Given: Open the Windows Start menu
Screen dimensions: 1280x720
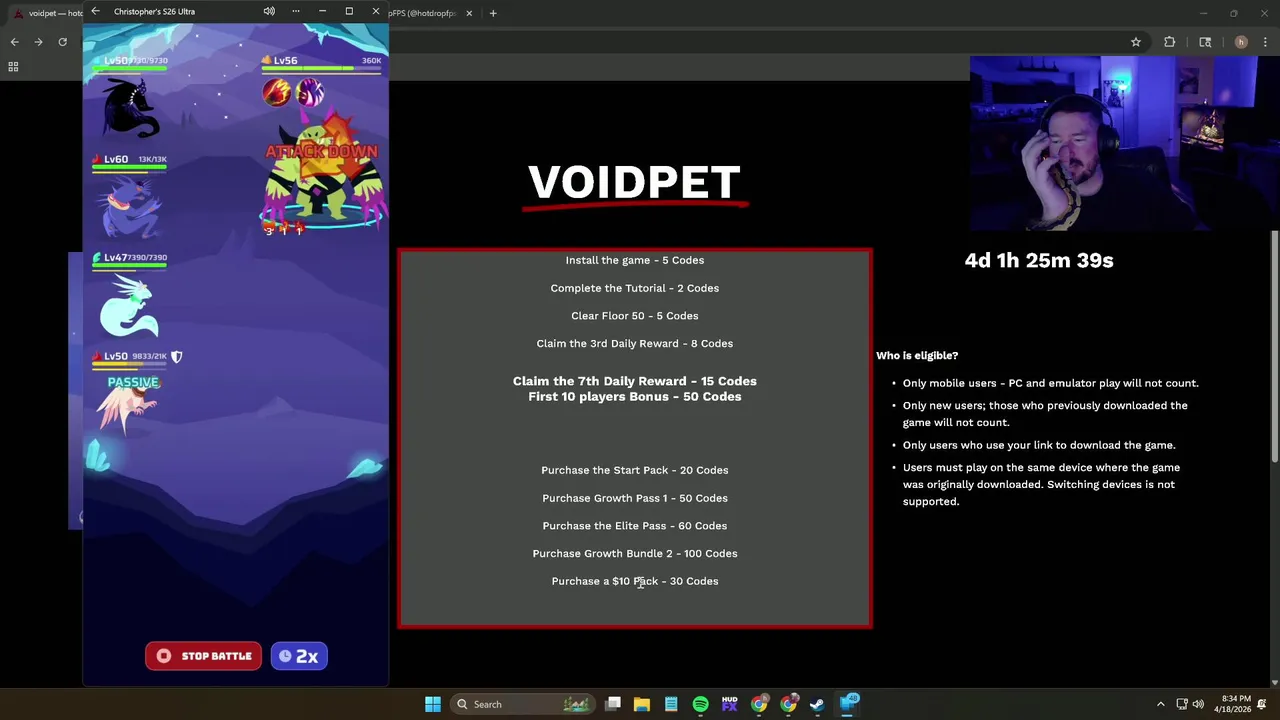Looking at the screenshot, I should 433,704.
